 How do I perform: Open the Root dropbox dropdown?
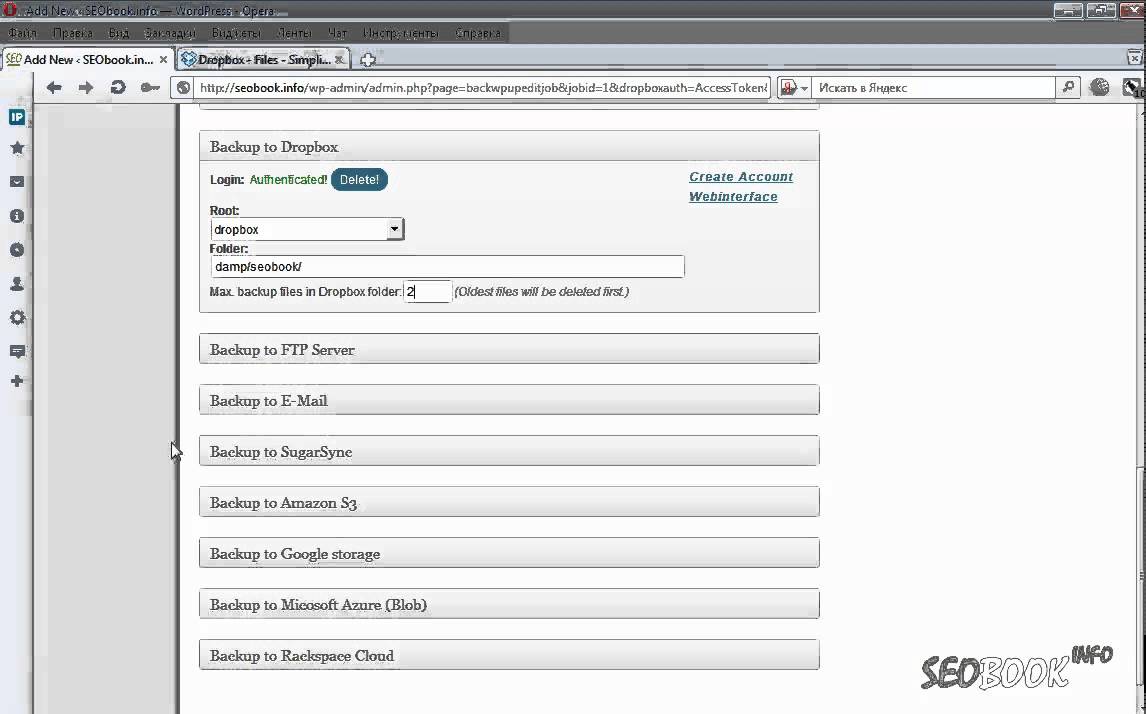(x=307, y=229)
